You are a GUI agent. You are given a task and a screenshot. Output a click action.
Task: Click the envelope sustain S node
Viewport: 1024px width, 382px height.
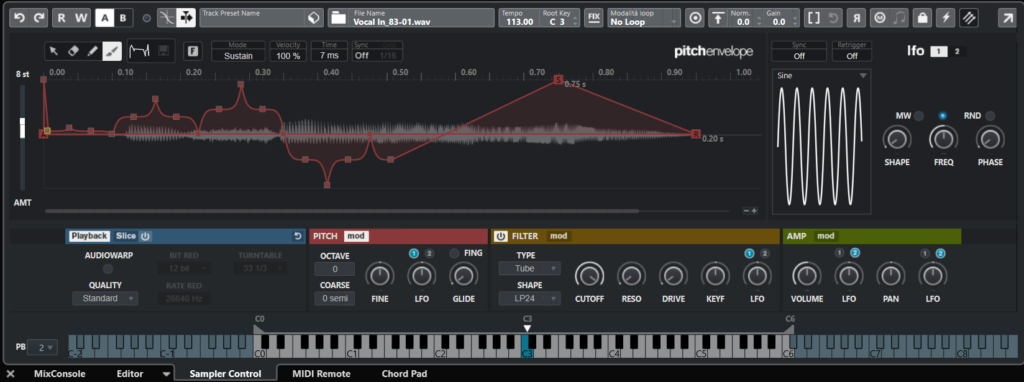click(558, 80)
